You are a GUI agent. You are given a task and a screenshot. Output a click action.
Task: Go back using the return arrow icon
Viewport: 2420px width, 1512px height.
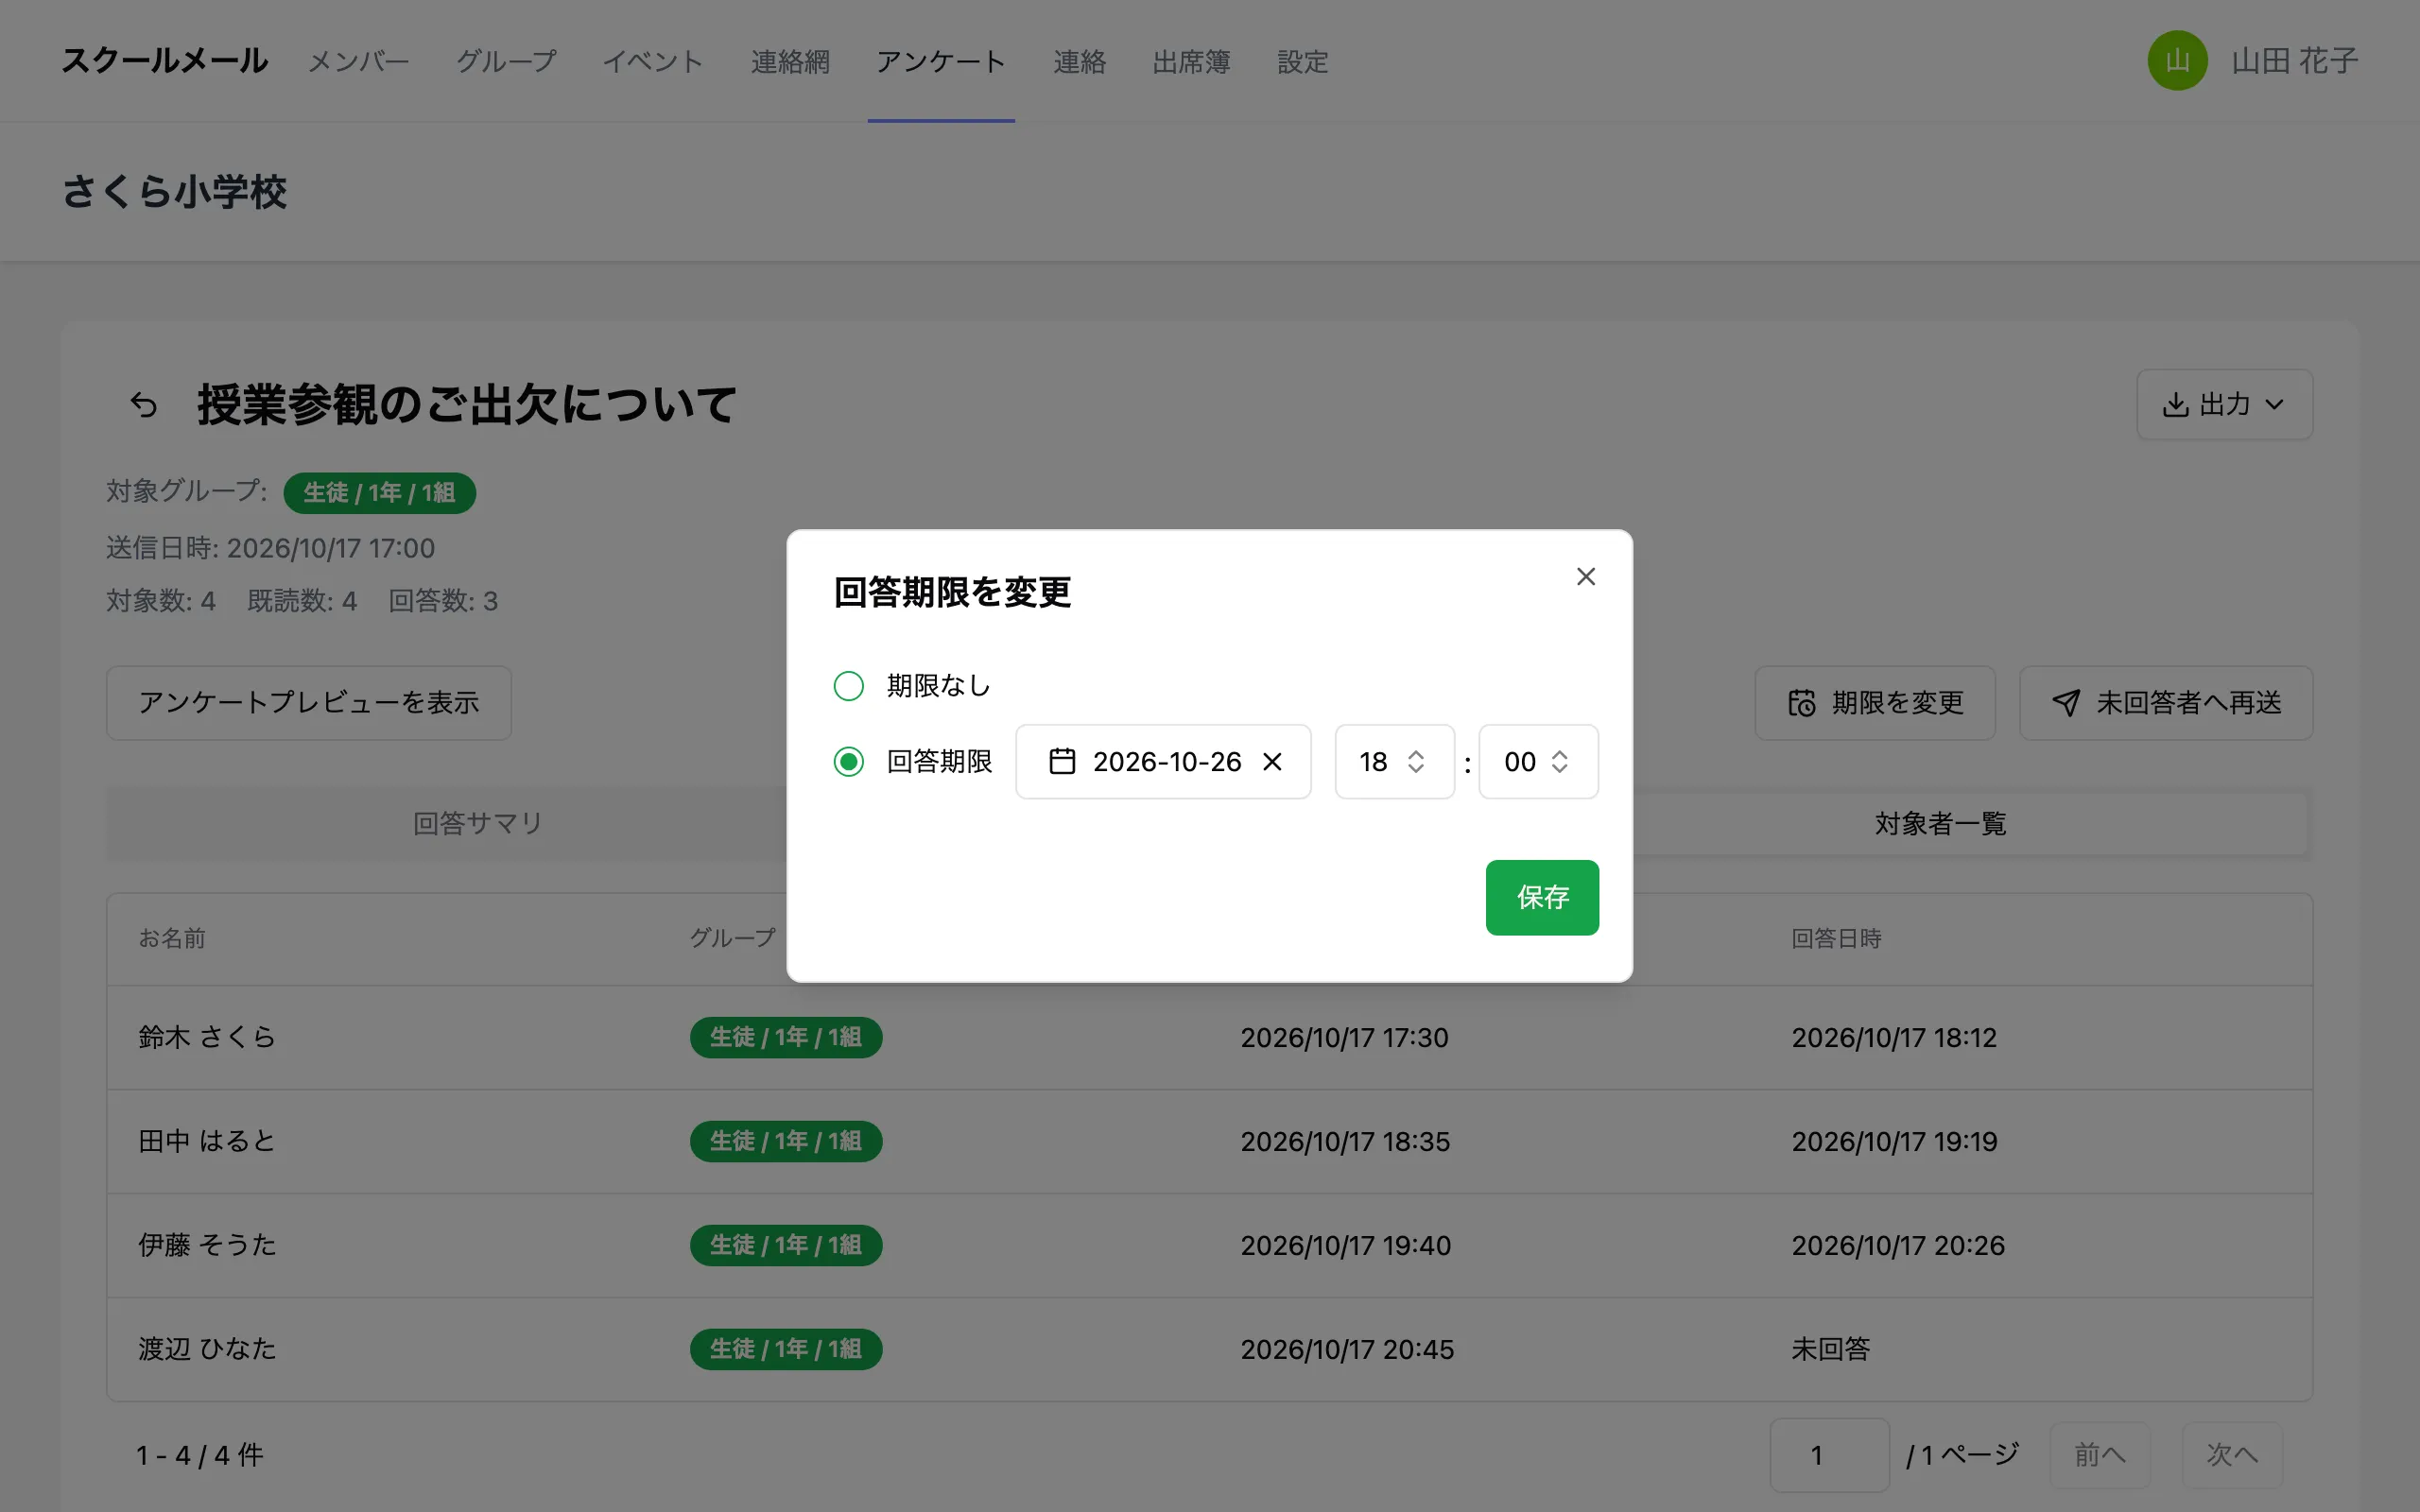pyautogui.click(x=143, y=405)
